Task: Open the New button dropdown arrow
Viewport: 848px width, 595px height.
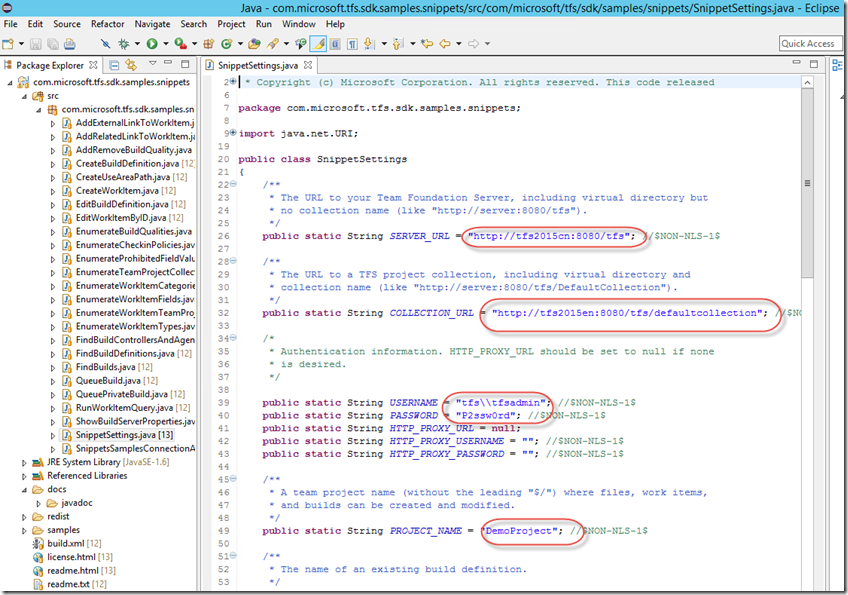Action: (21, 44)
